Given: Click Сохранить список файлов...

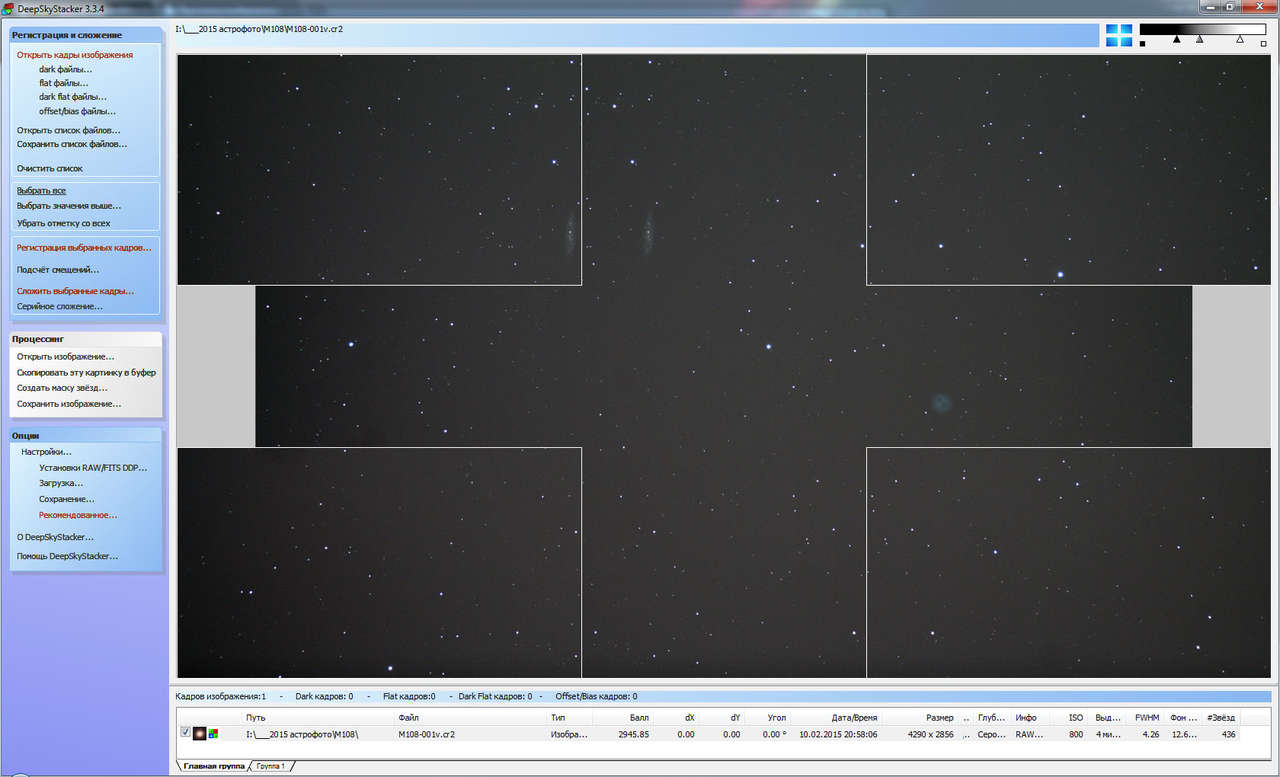Looking at the screenshot, I should 72,144.
